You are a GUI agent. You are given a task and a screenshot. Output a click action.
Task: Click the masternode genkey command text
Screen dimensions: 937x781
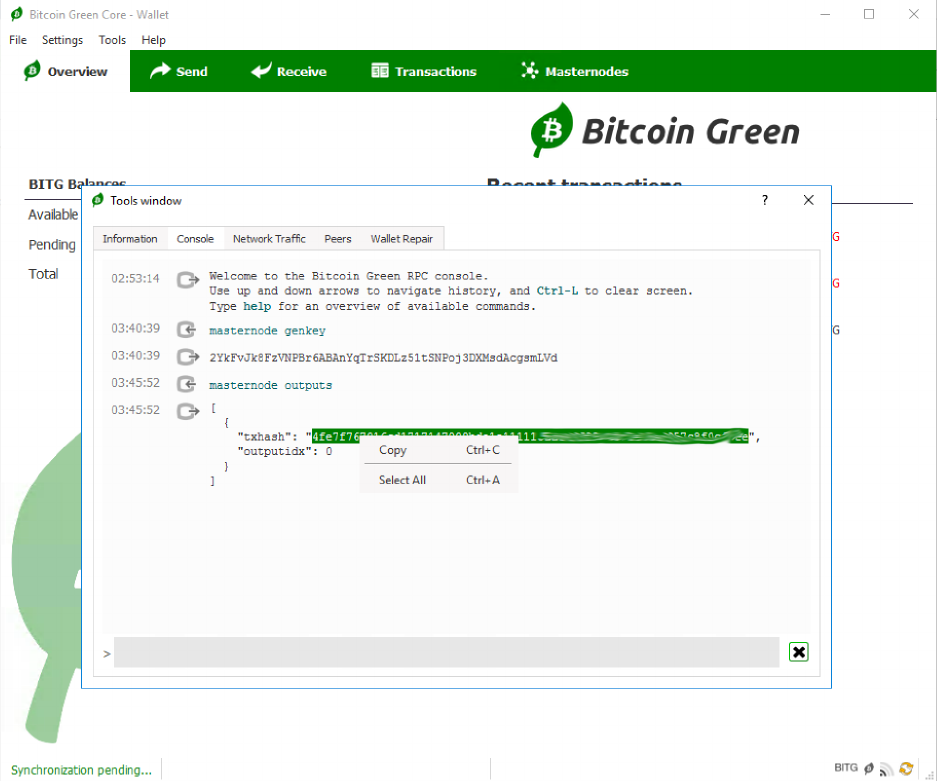point(267,331)
